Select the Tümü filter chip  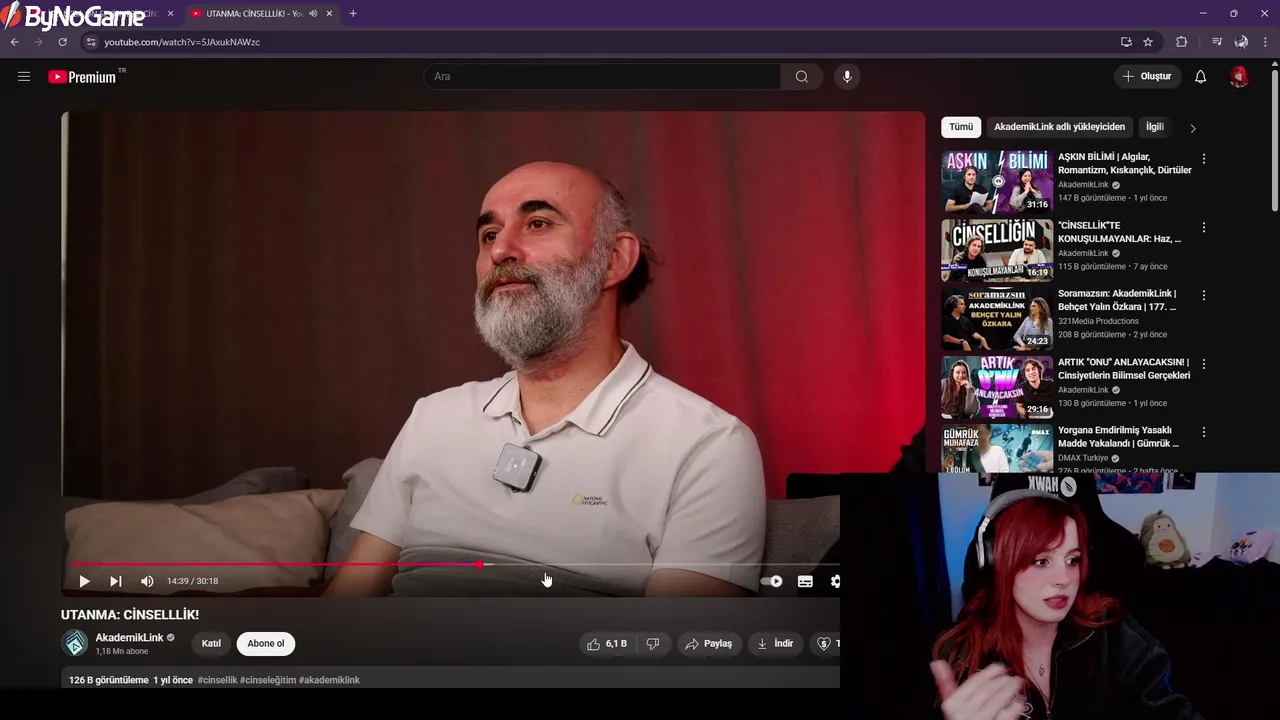[961, 127]
